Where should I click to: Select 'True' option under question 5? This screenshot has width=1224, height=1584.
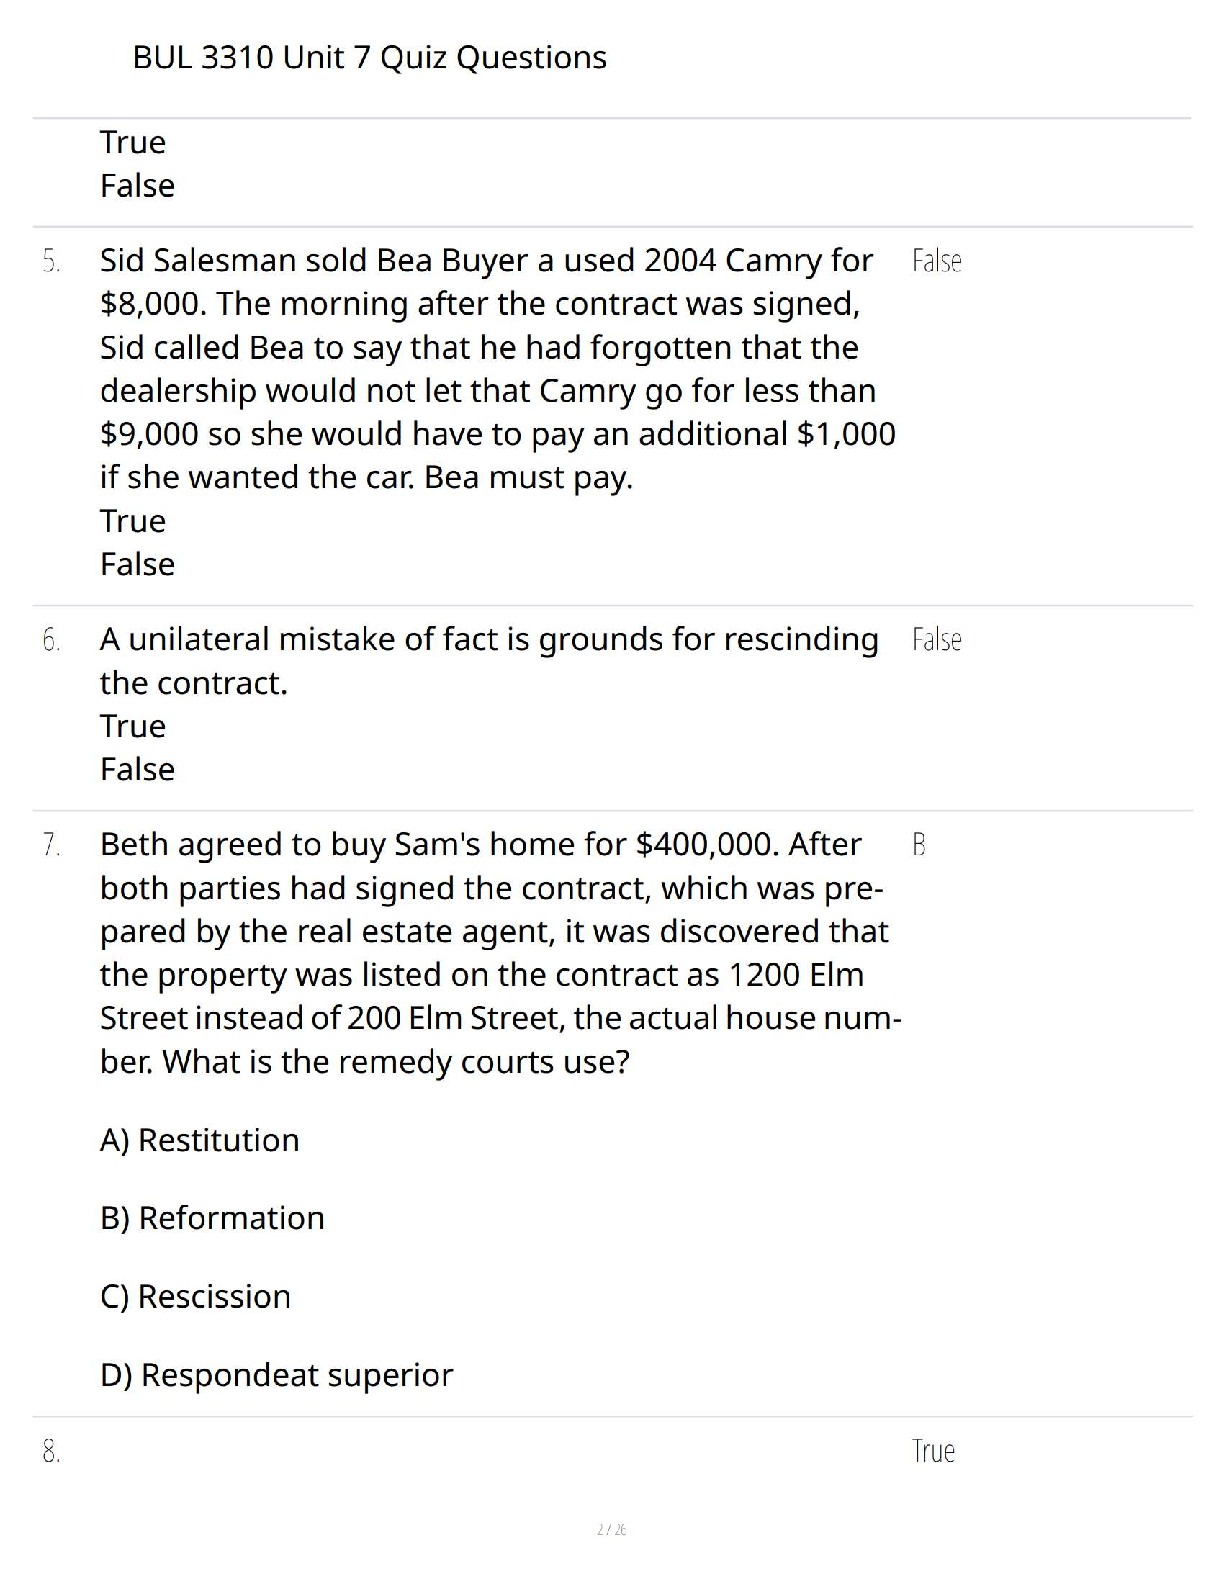point(133,521)
